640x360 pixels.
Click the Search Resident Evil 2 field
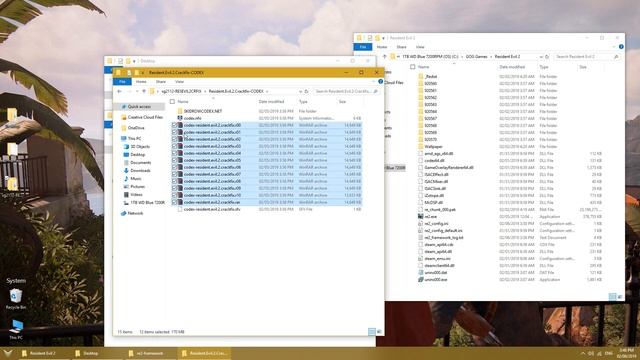[x=587, y=57]
